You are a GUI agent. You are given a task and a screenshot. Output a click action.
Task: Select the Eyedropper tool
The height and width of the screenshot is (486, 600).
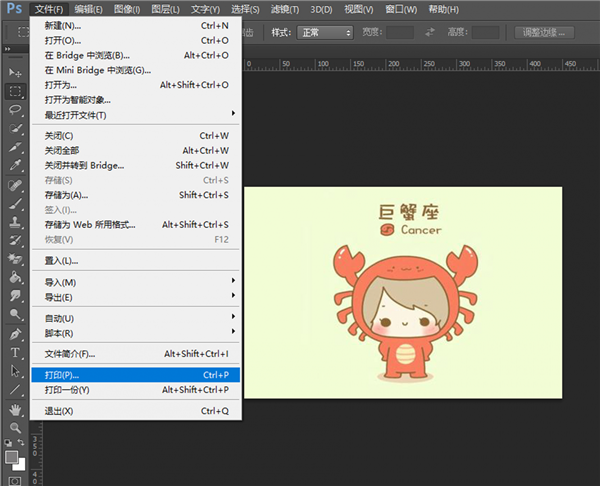pos(16,166)
